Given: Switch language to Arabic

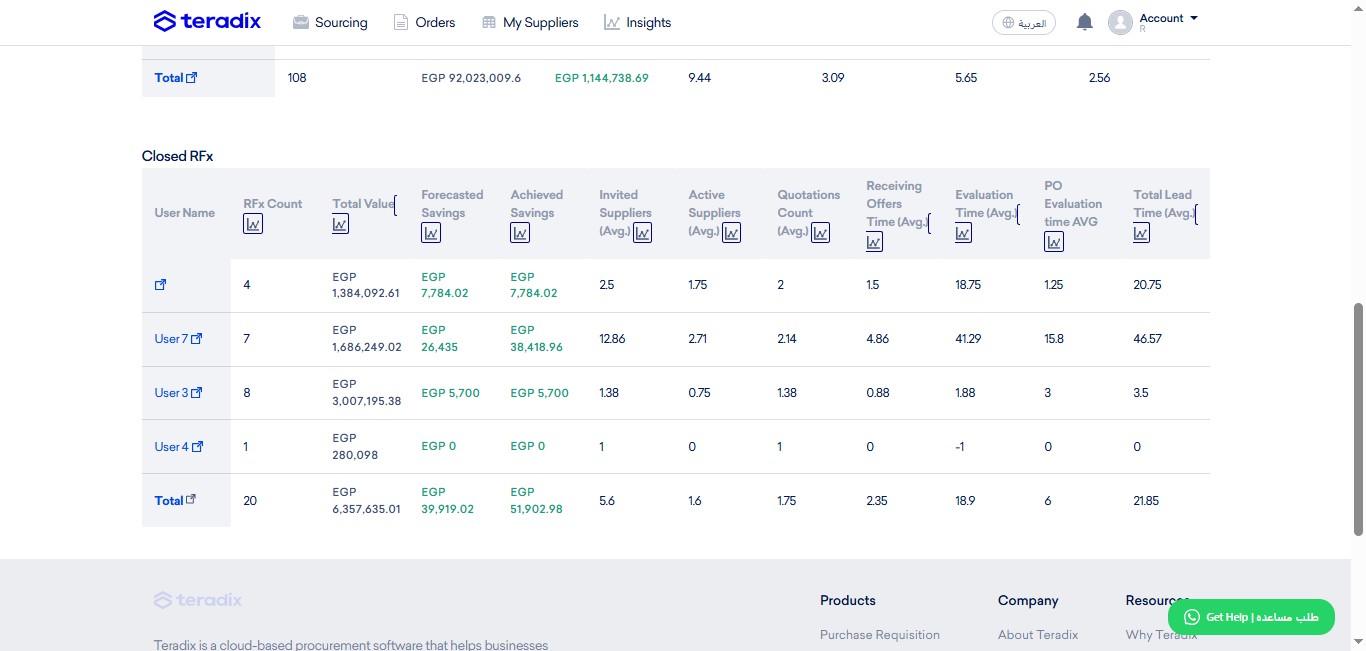Looking at the screenshot, I should click(1024, 22).
